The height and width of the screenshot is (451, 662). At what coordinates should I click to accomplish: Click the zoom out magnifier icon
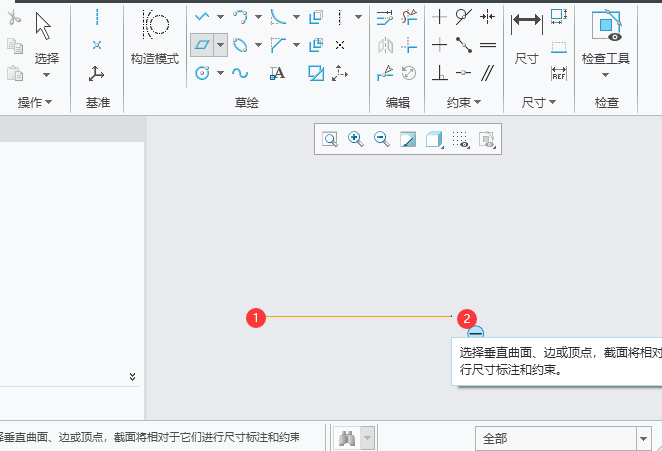pos(381,140)
